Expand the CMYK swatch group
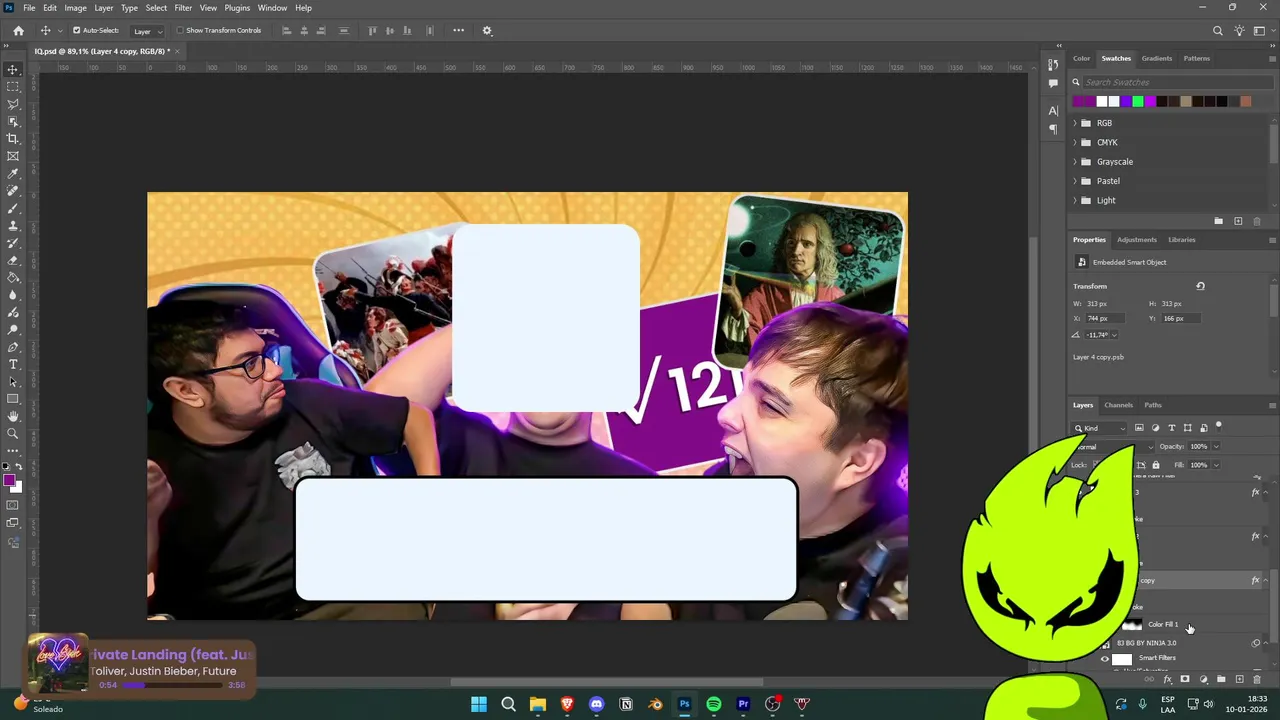Viewport: 1280px width, 720px height. click(1075, 142)
